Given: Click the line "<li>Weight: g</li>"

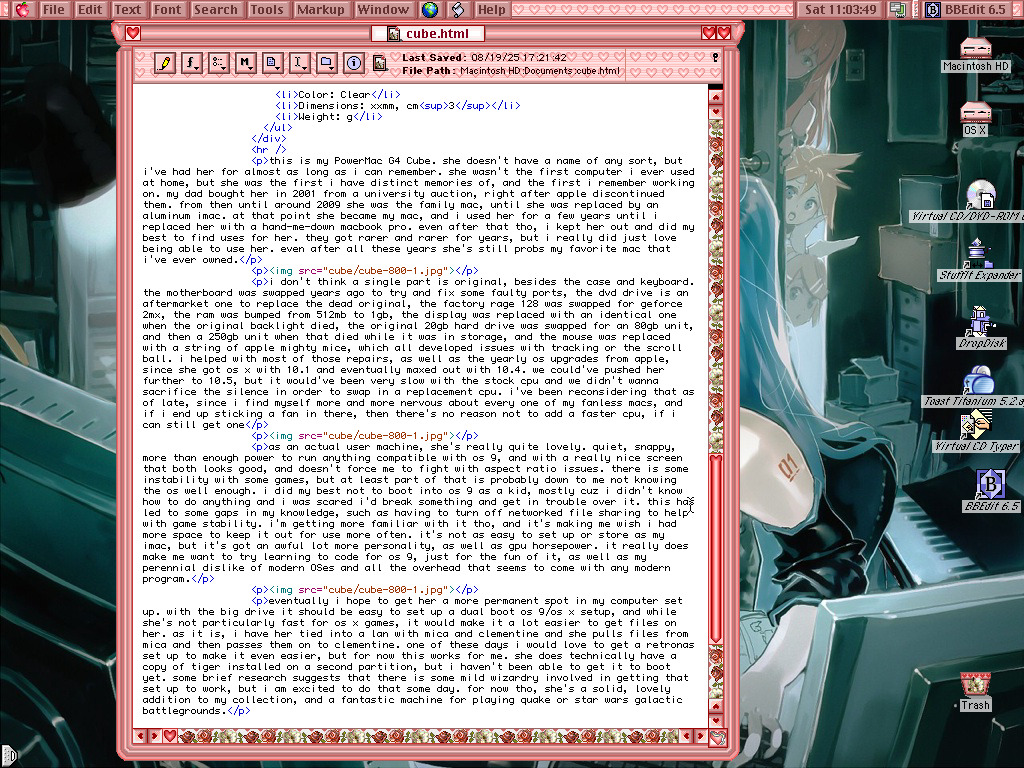Looking at the screenshot, I should (328, 117).
